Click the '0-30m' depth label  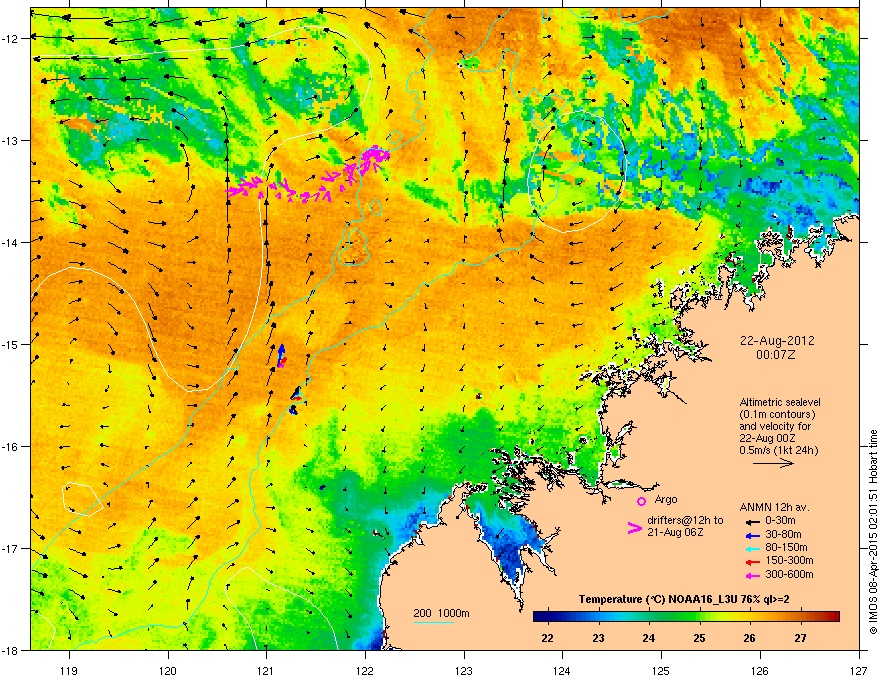[780, 521]
